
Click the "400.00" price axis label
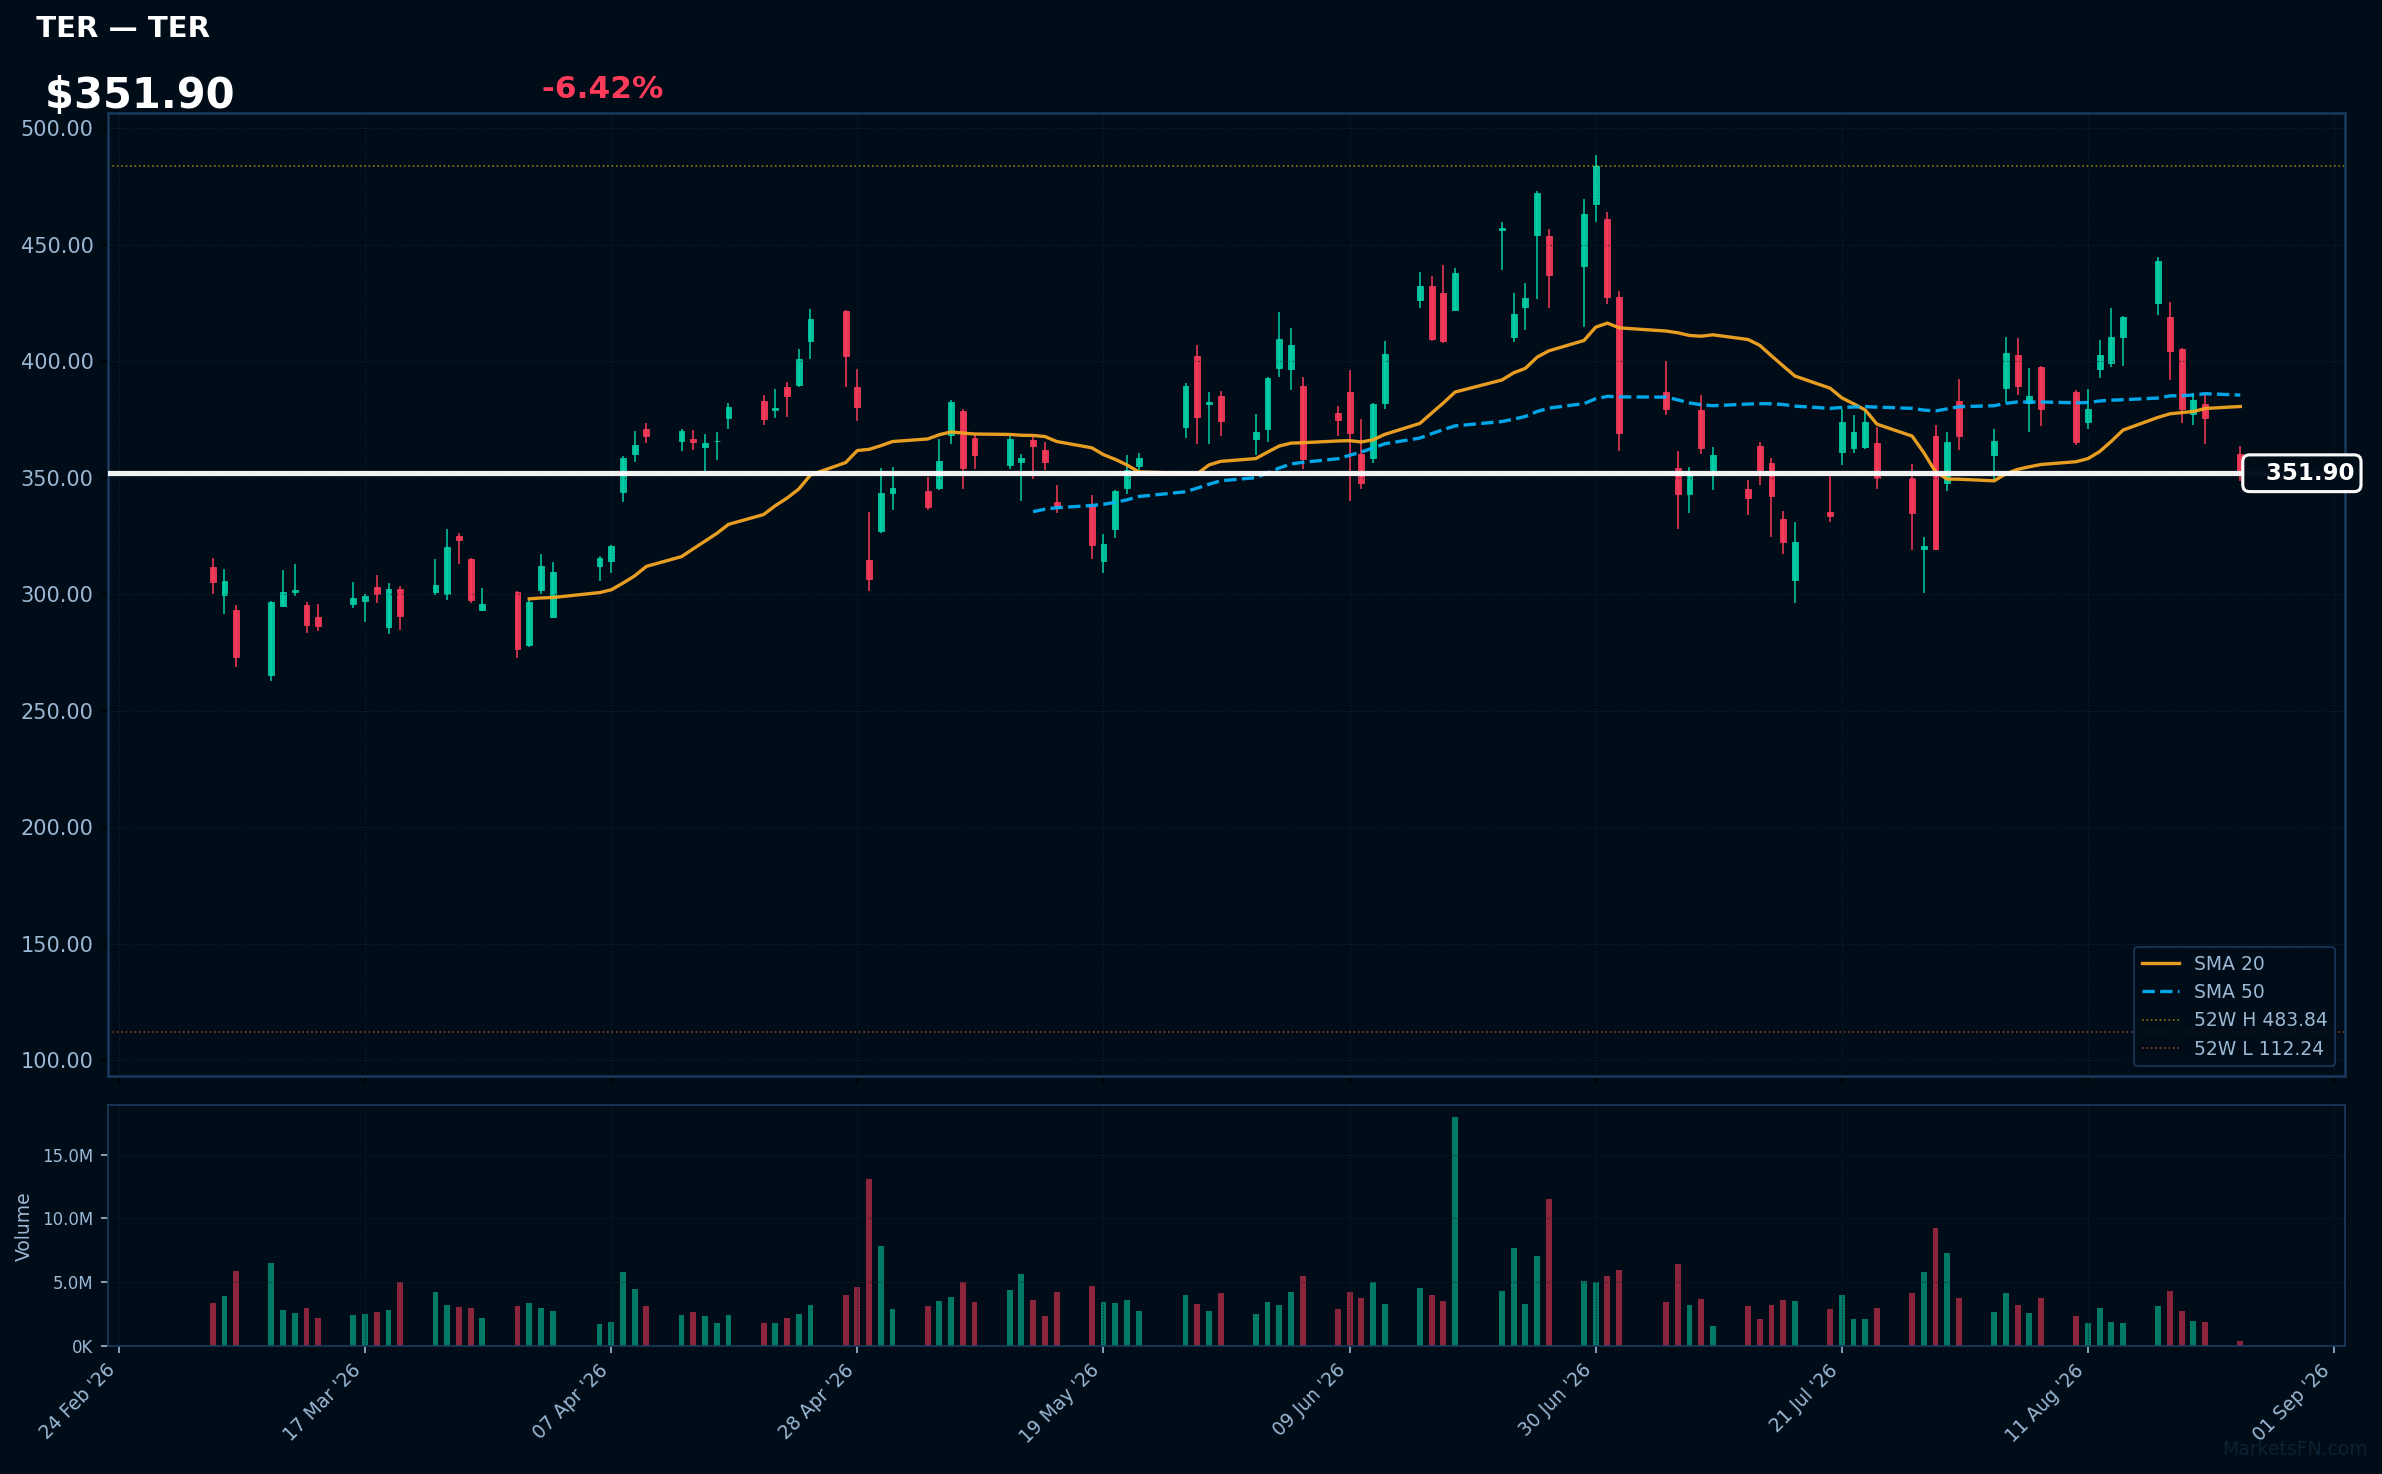[x=57, y=362]
